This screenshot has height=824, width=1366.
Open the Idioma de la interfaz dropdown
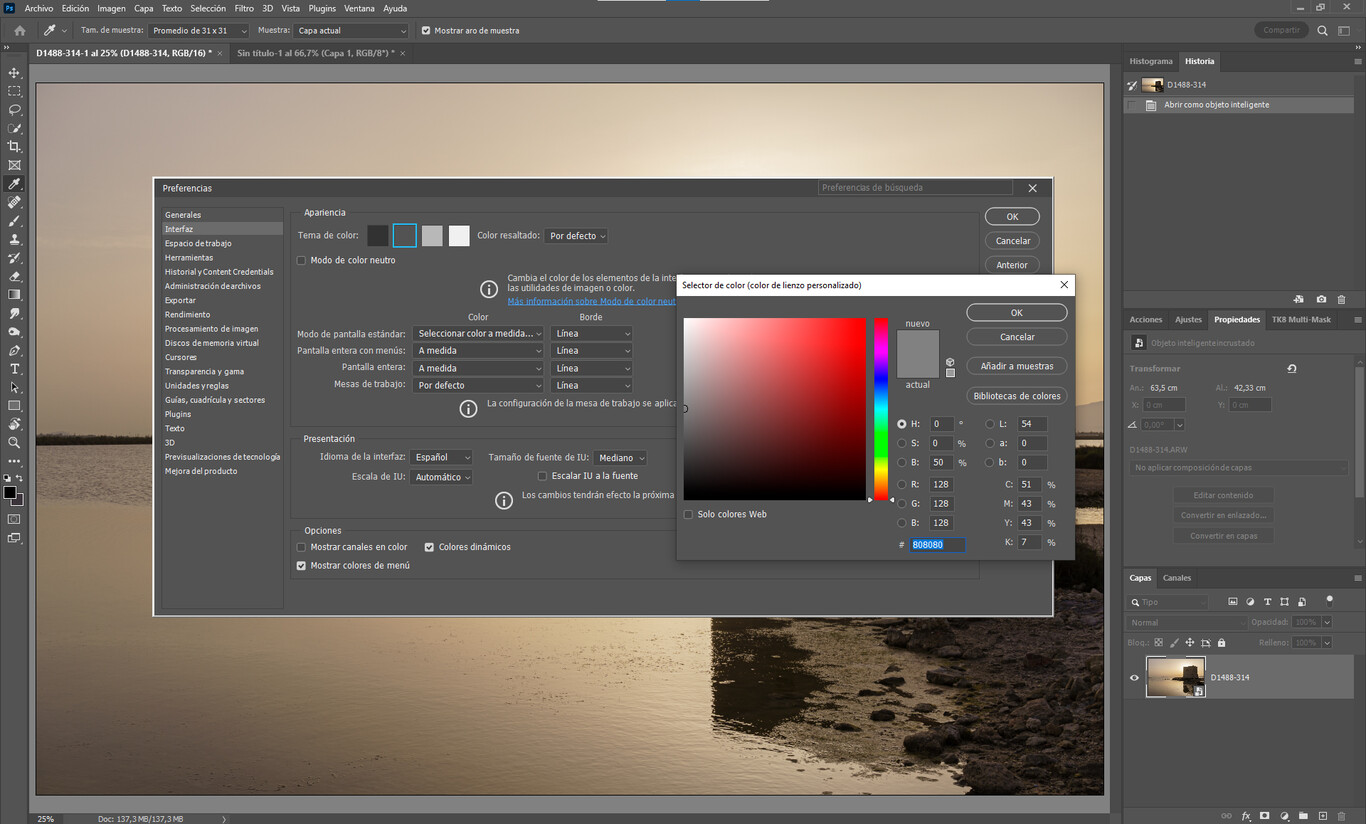(441, 457)
